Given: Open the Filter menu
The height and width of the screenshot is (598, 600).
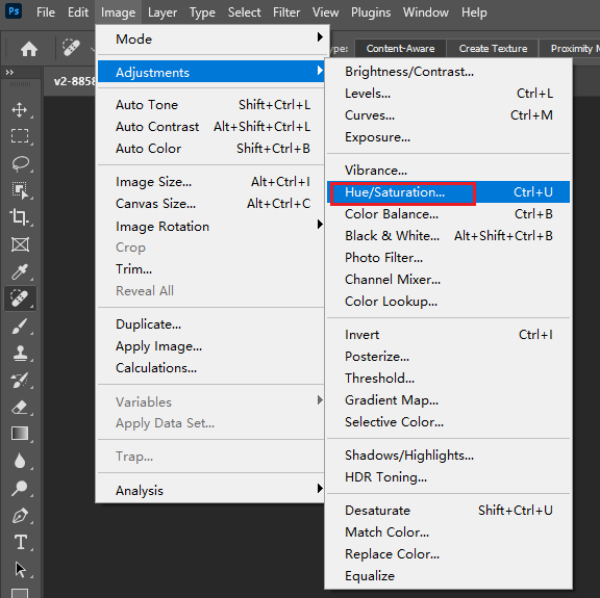Looking at the screenshot, I should click(286, 13).
